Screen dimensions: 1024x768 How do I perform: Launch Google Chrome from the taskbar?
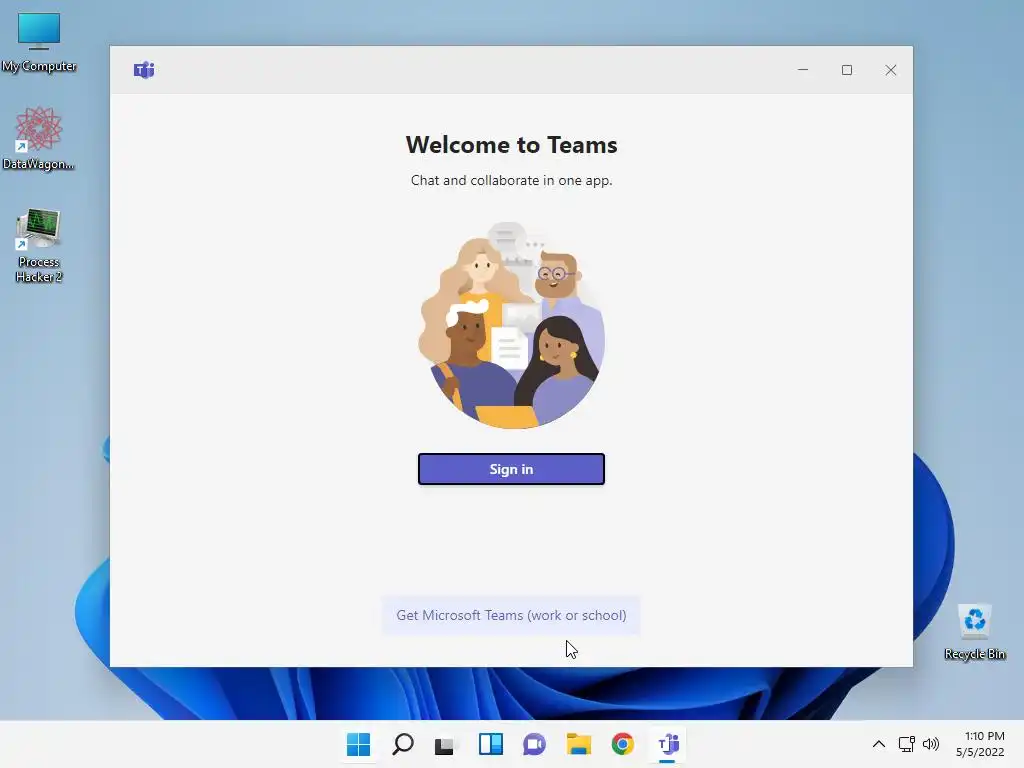click(x=622, y=744)
